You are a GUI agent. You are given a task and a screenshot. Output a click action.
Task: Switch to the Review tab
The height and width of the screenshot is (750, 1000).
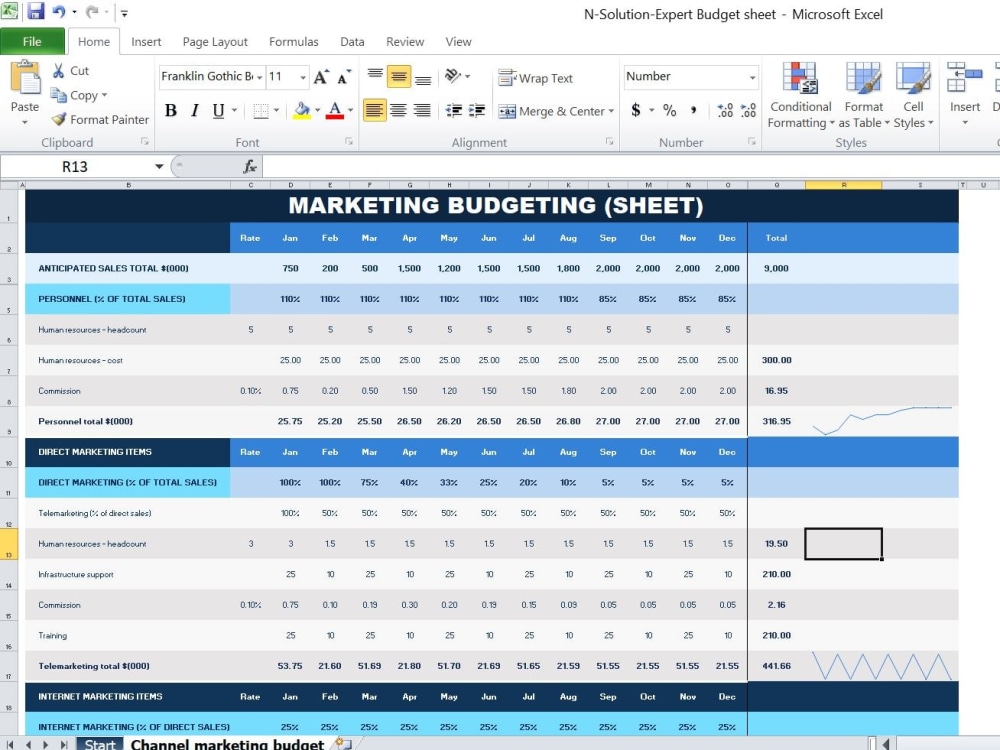point(405,42)
